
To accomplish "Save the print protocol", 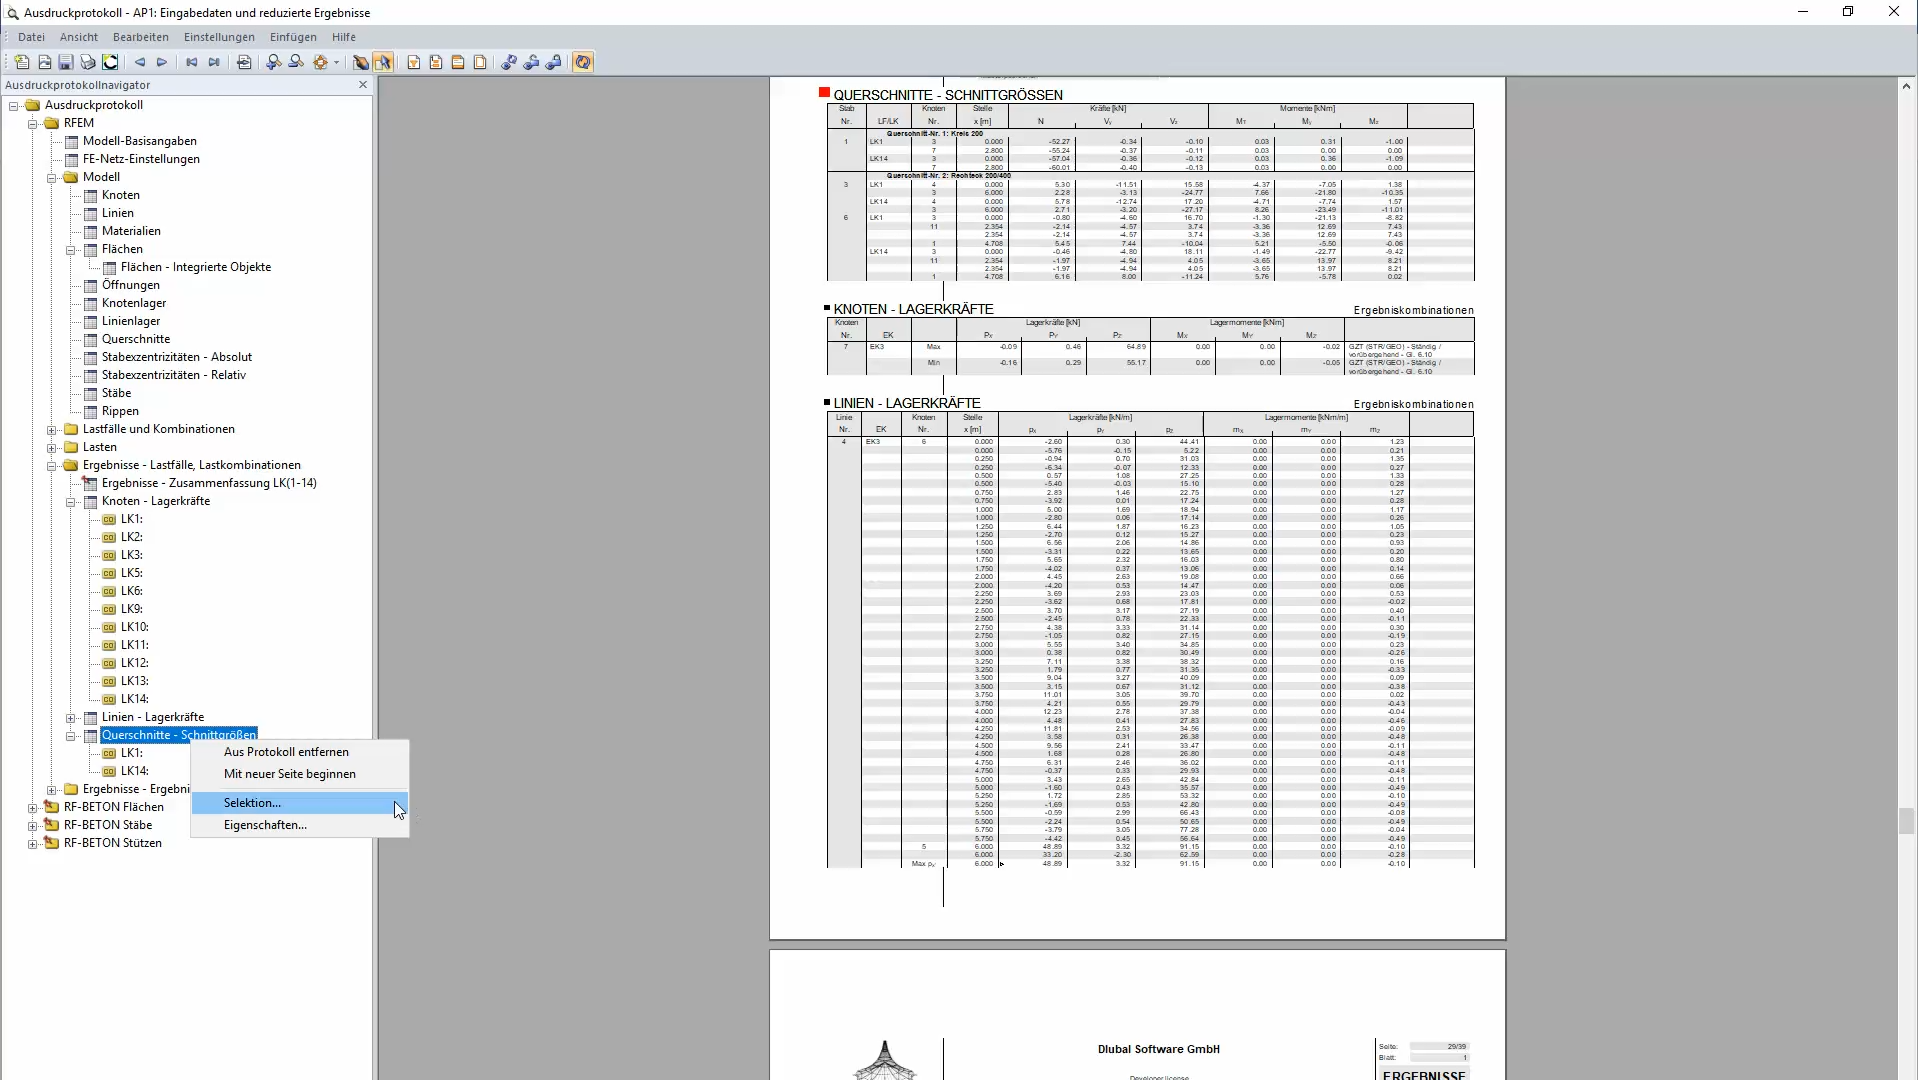I will [x=65, y=62].
